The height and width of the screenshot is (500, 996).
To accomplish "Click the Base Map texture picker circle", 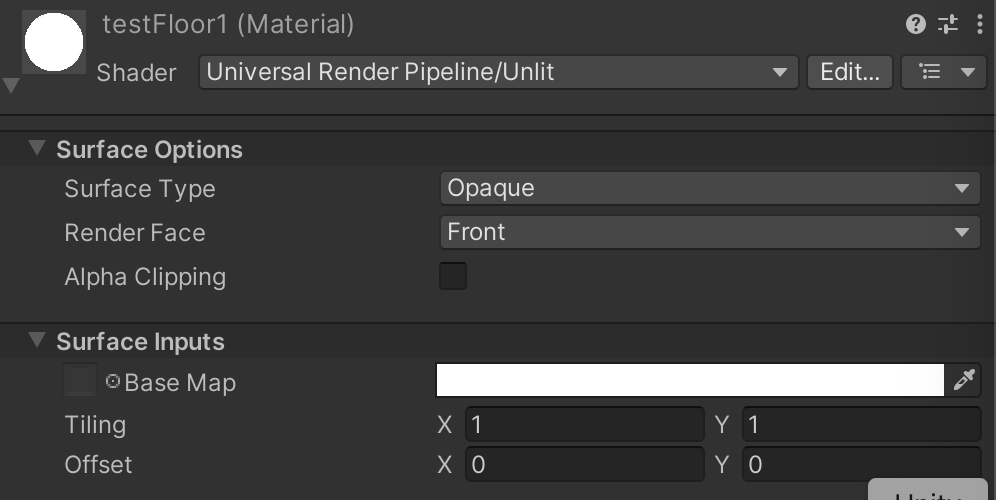I will [113, 381].
